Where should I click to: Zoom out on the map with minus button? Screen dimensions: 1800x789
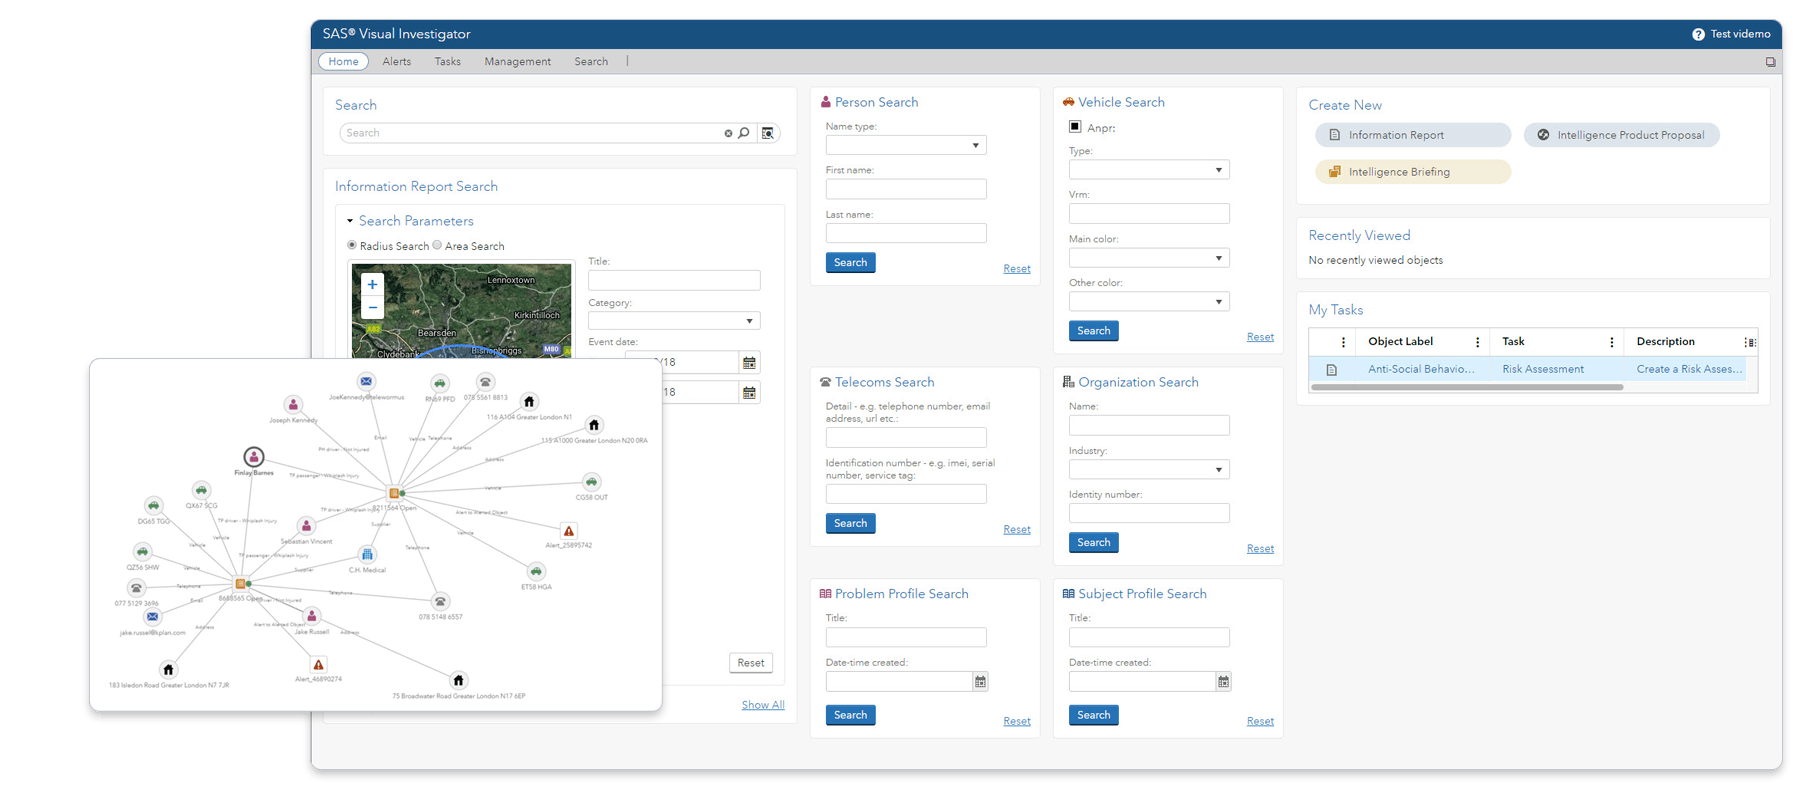coord(372,308)
